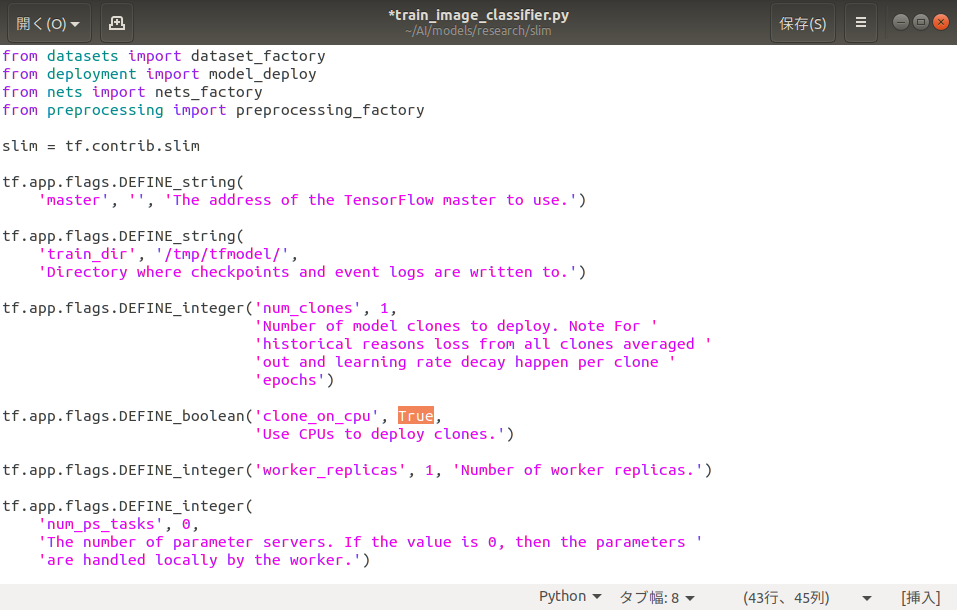Click 'The number of parameter servers' line
Image resolution: width=957 pixels, height=610 pixels.
pyautogui.click(x=370, y=542)
